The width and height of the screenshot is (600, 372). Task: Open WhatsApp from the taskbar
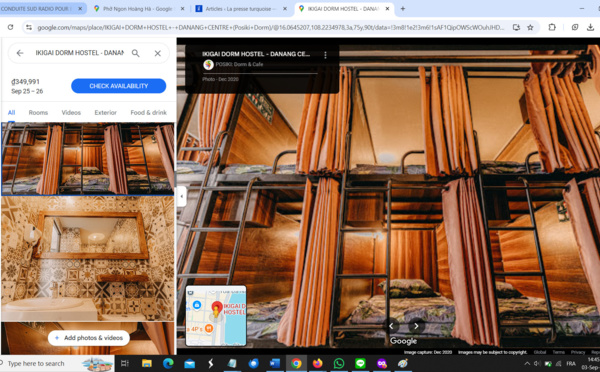339,363
